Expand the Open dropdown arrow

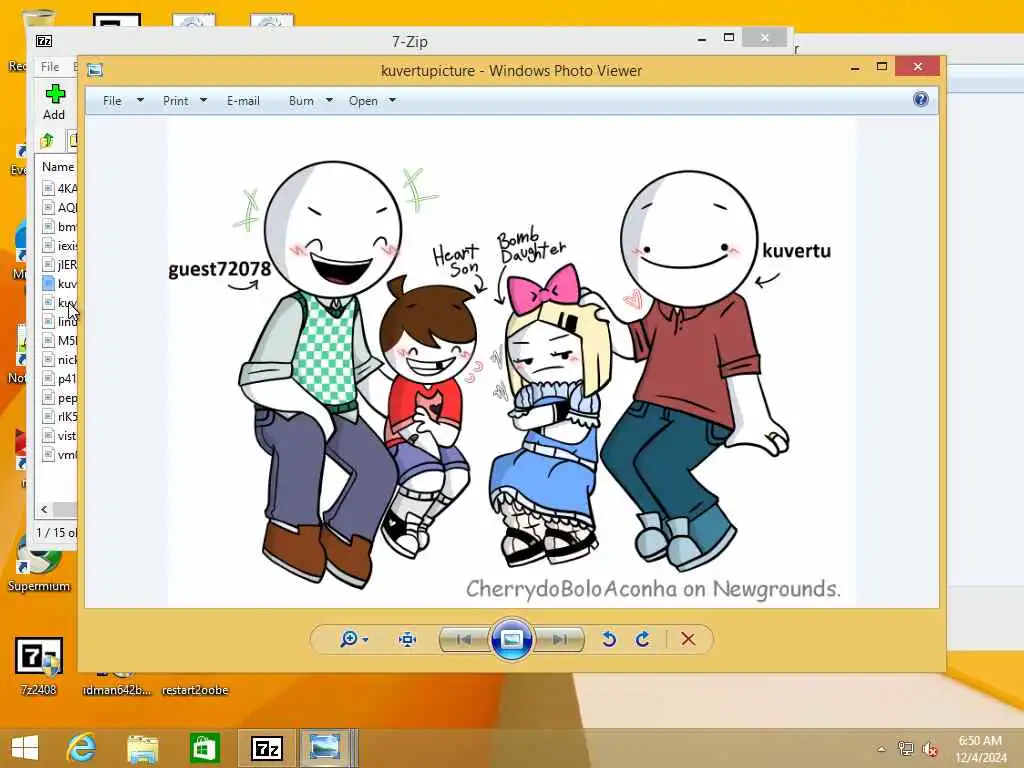coord(392,101)
